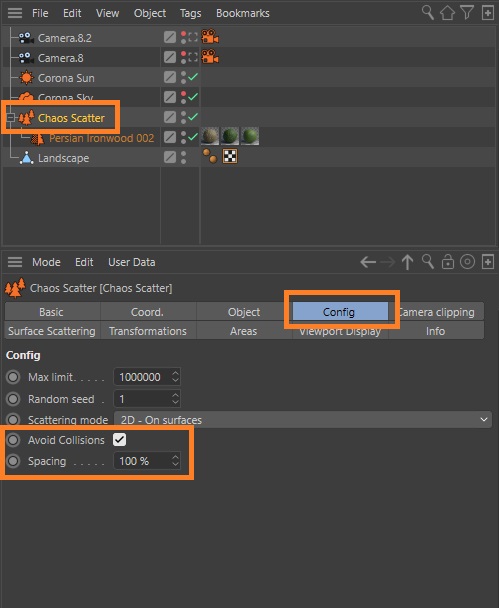This screenshot has width=499, height=608.
Task: Open the Tags menu
Action: (190, 13)
